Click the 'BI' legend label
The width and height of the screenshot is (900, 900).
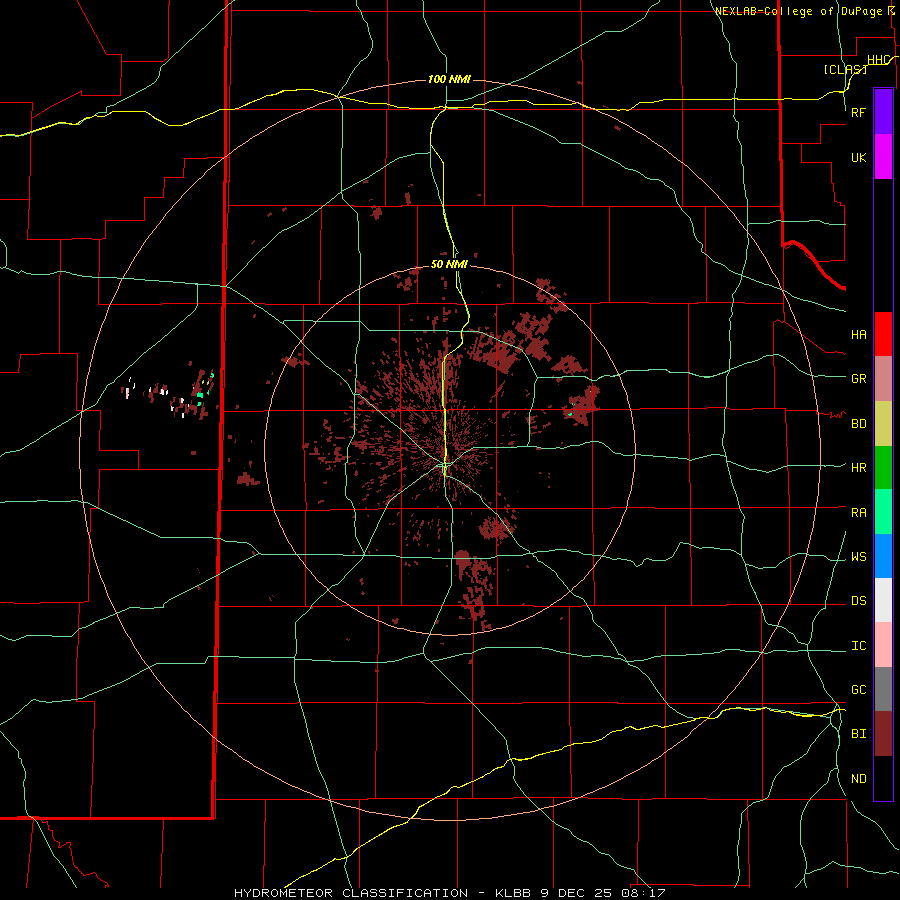coord(858,734)
